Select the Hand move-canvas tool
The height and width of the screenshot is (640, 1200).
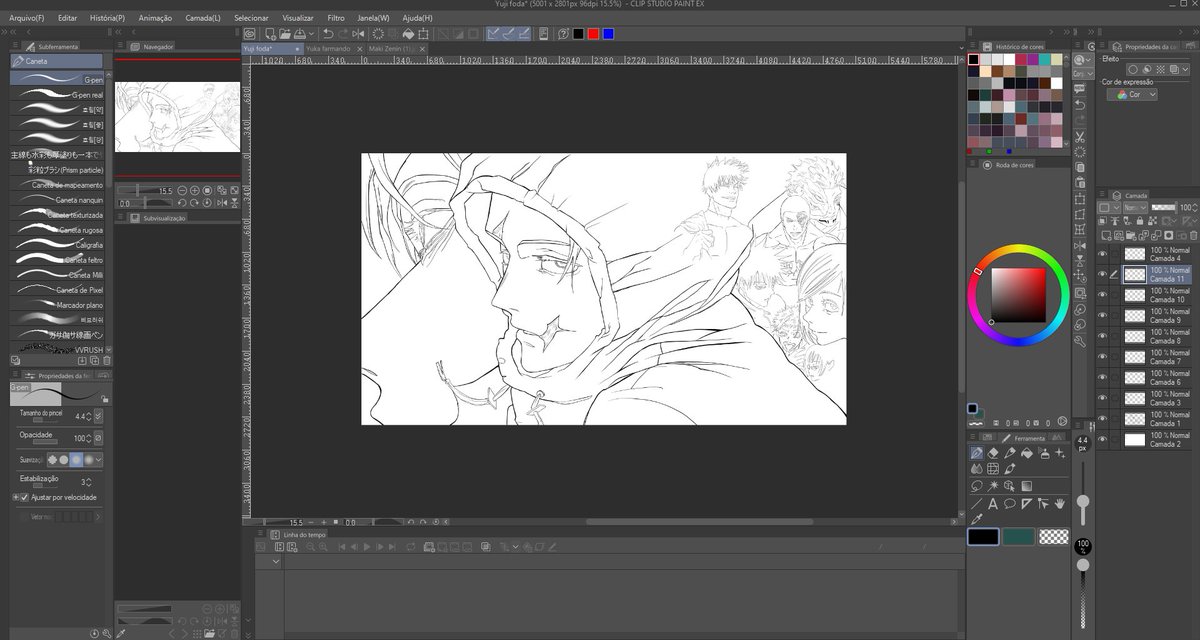tap(1060, 503)
